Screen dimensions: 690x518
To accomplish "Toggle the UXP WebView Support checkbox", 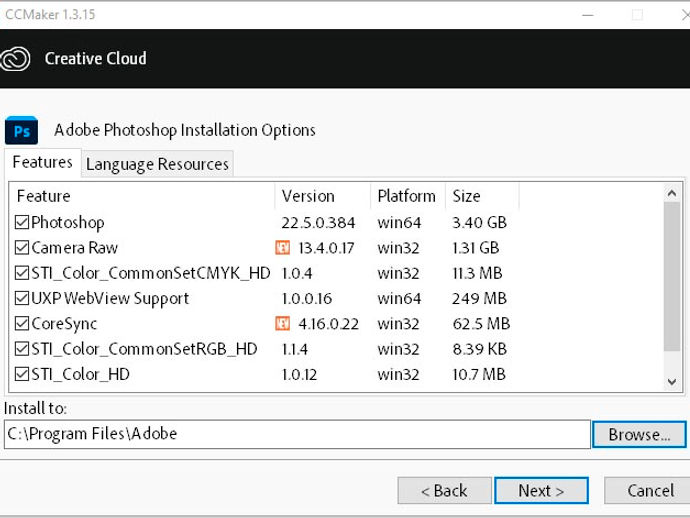I will click(x=22, y=298).
